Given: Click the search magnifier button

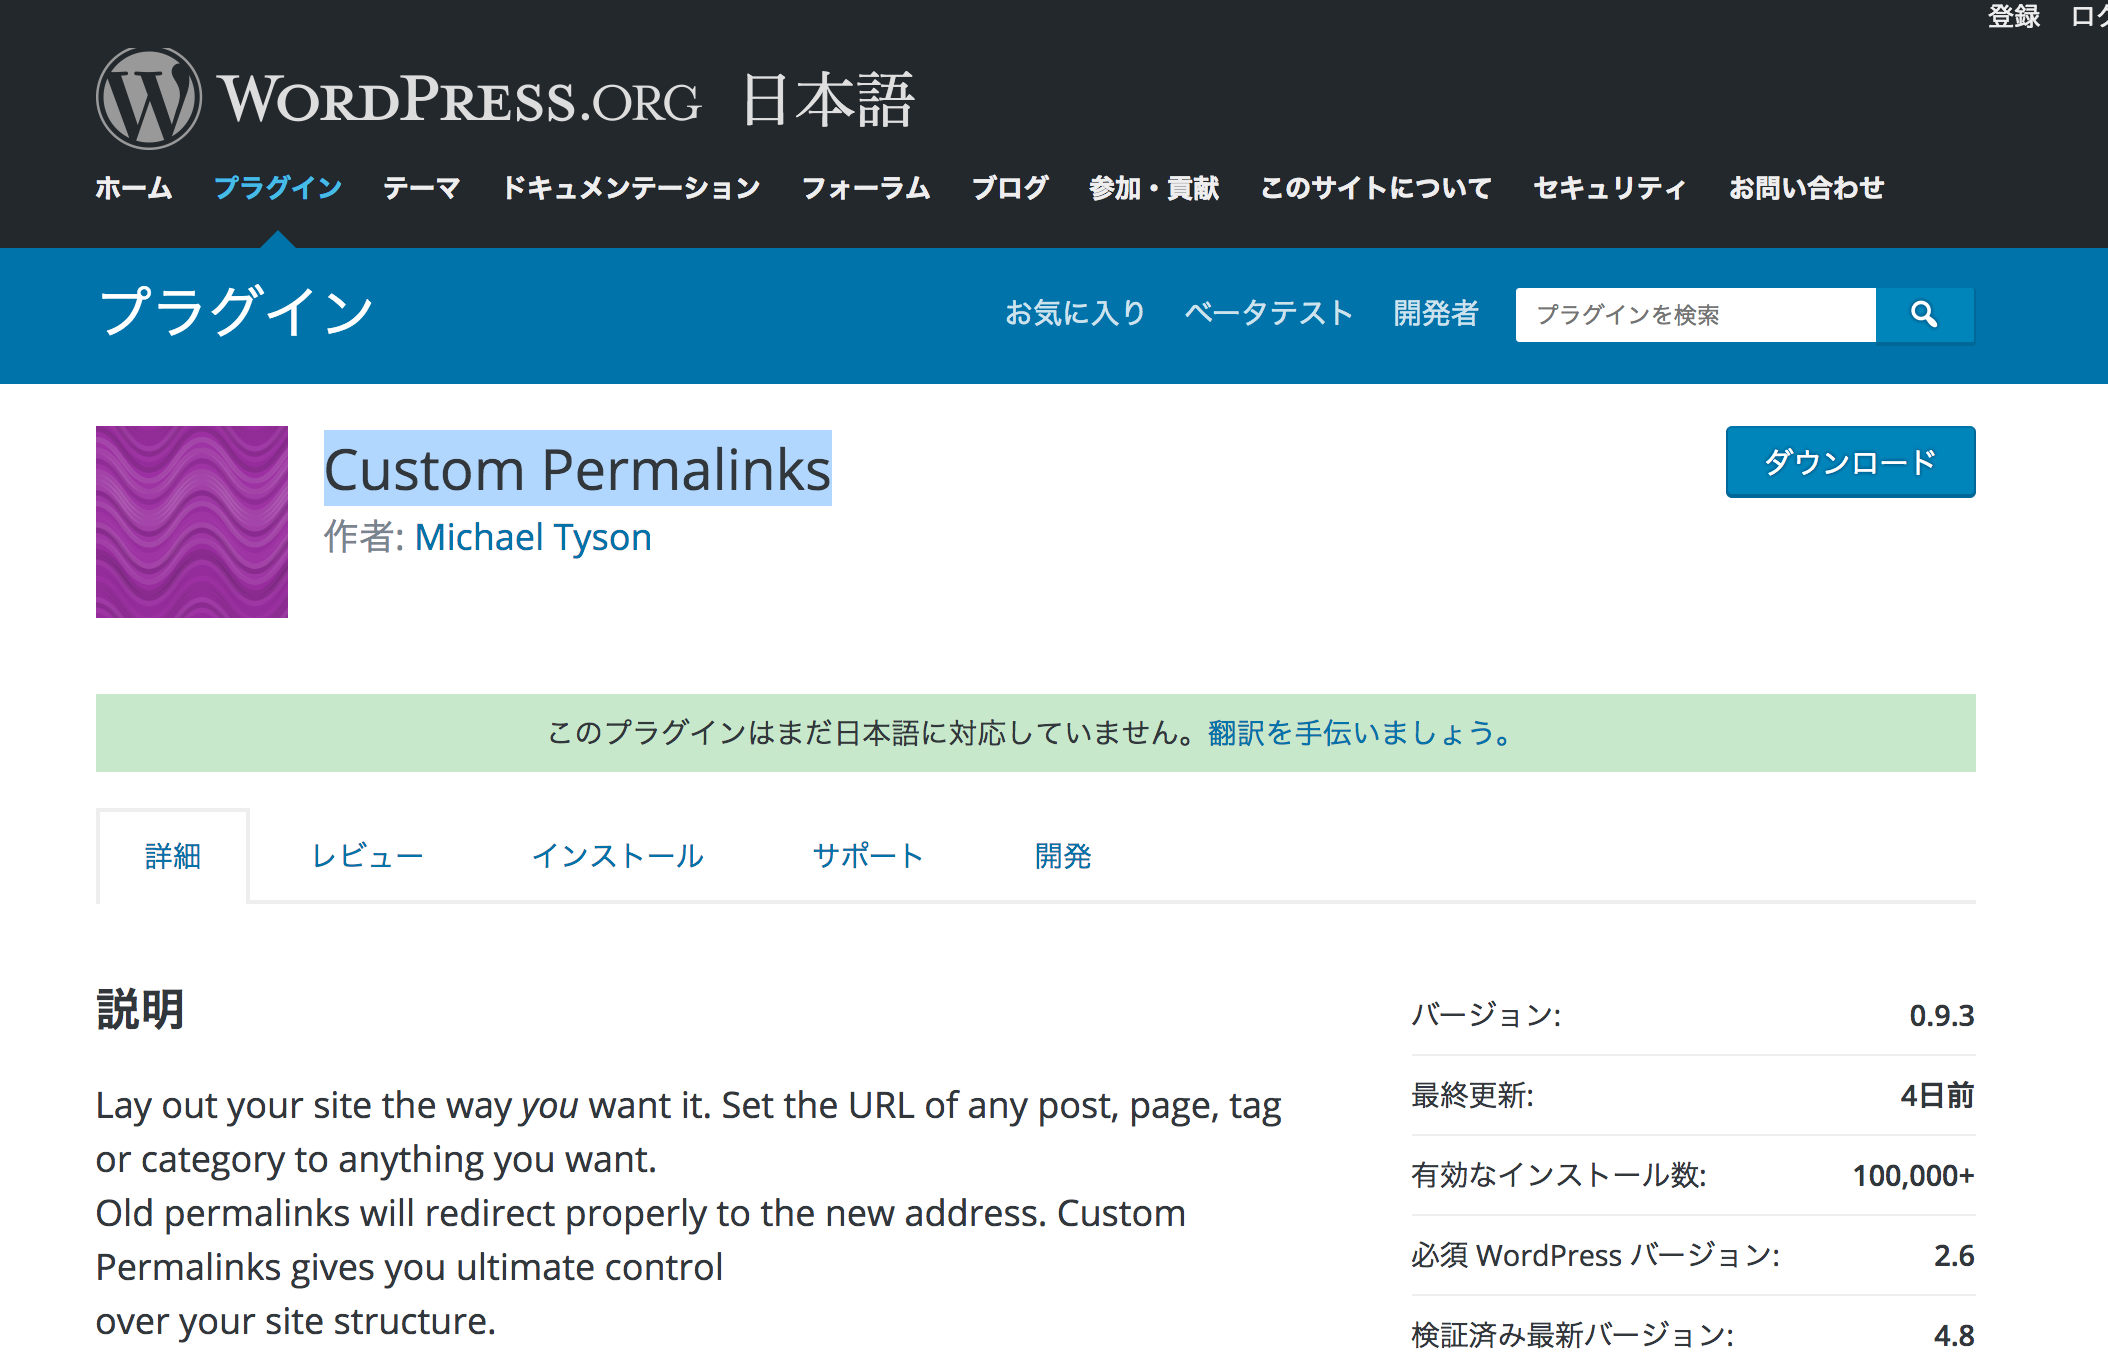Looking at the screenshot, I should (1924, 315).
